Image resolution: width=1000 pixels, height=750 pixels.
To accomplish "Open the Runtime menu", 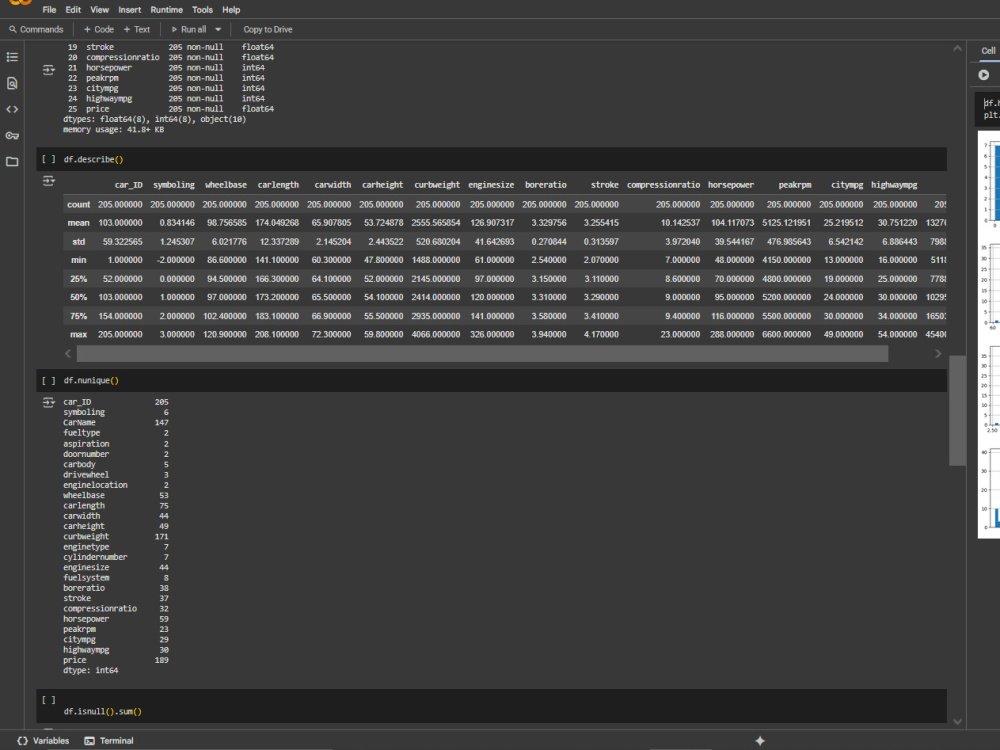I will pos(166,10).
